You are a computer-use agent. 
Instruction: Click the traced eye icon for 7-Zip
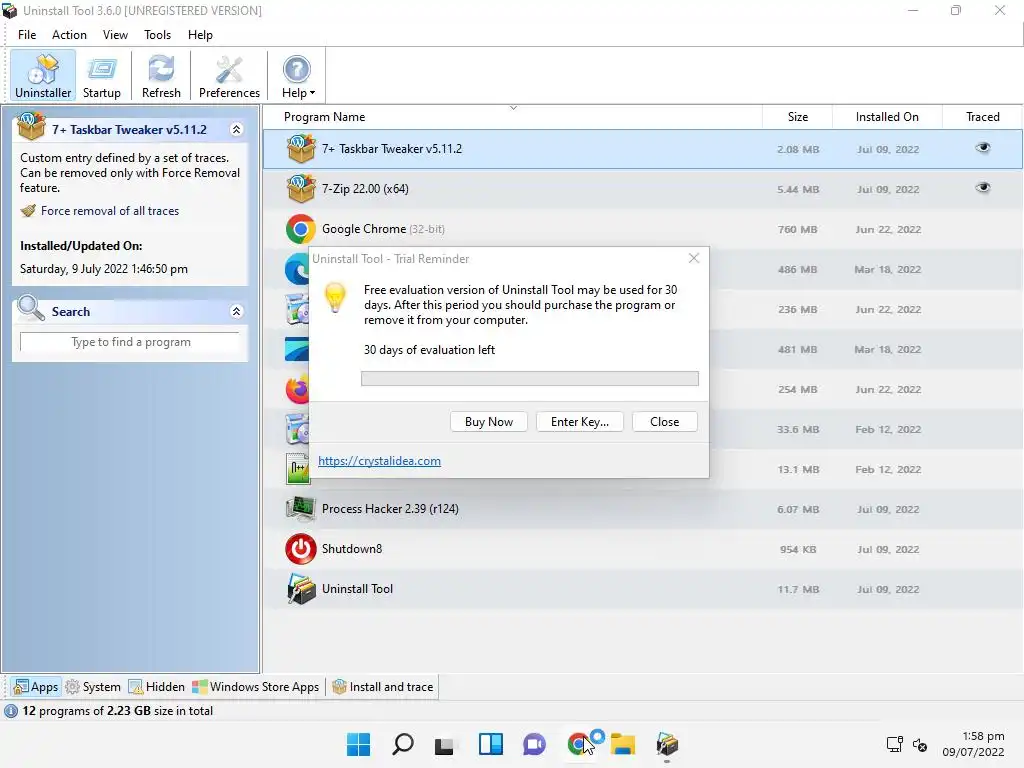[x=983, y=188]
